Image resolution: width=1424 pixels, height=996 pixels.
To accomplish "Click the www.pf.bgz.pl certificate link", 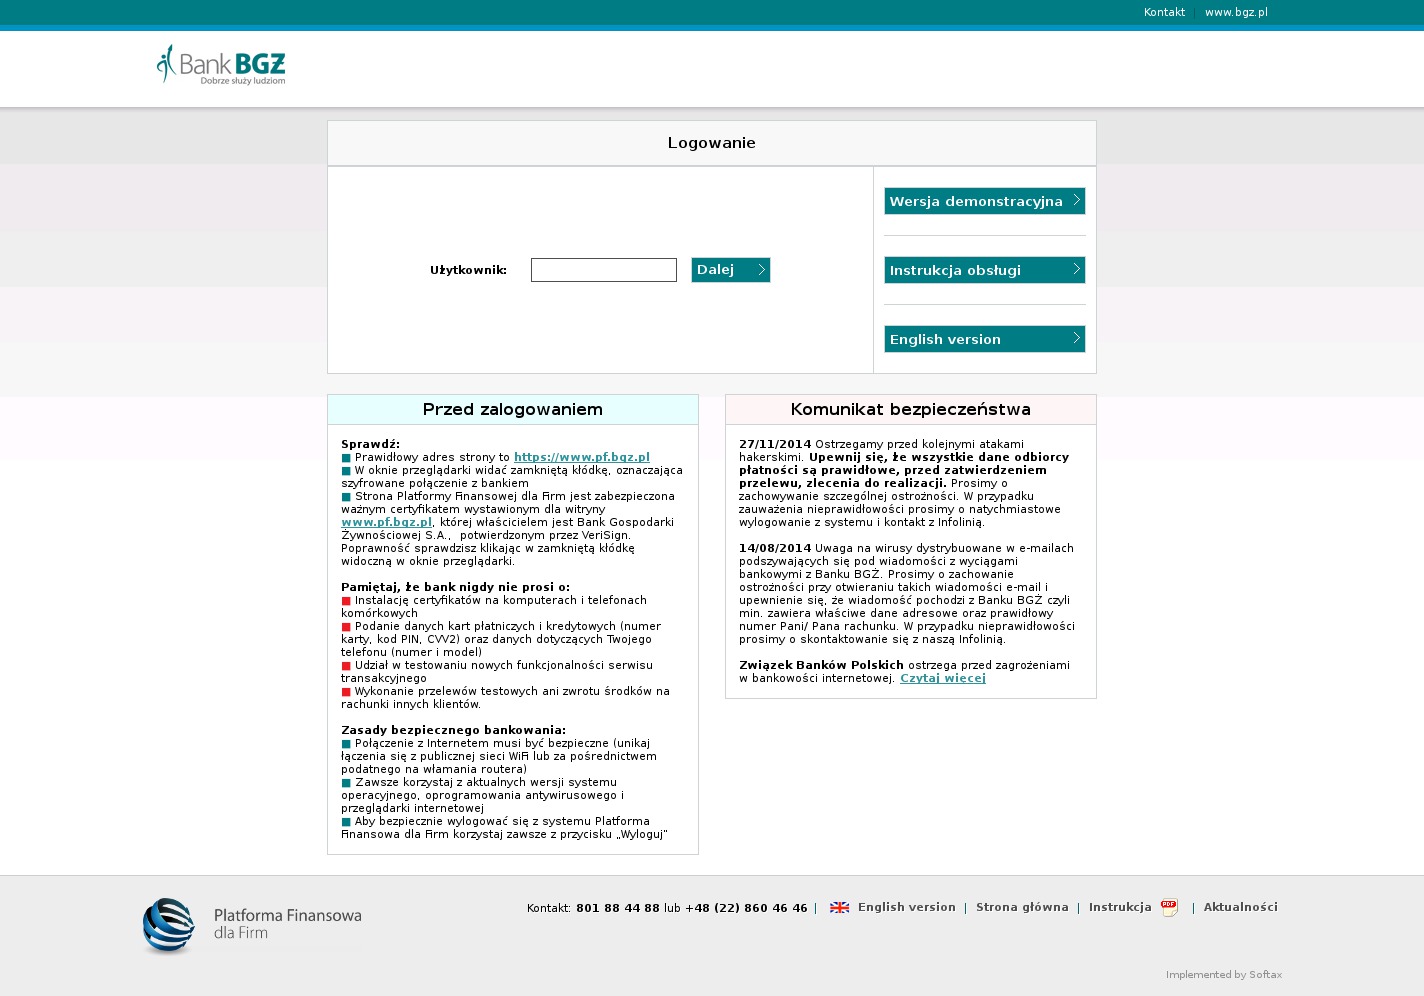I will pyautogui.click(x=386, y=522).
